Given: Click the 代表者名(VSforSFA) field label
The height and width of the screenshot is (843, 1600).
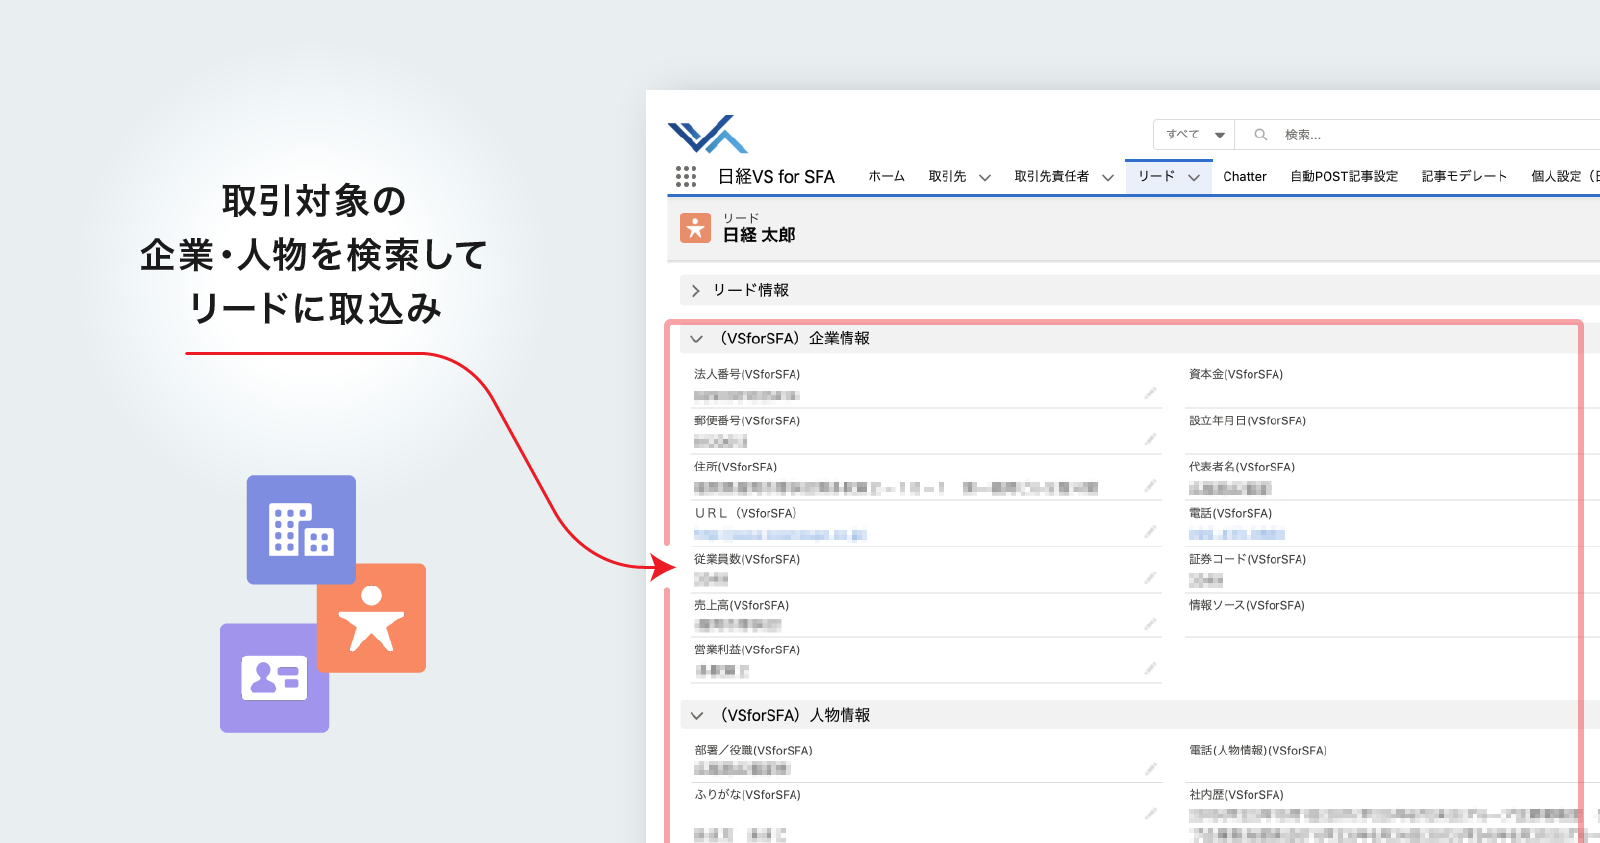Looking at the screenshot, I should (1241, 467).
